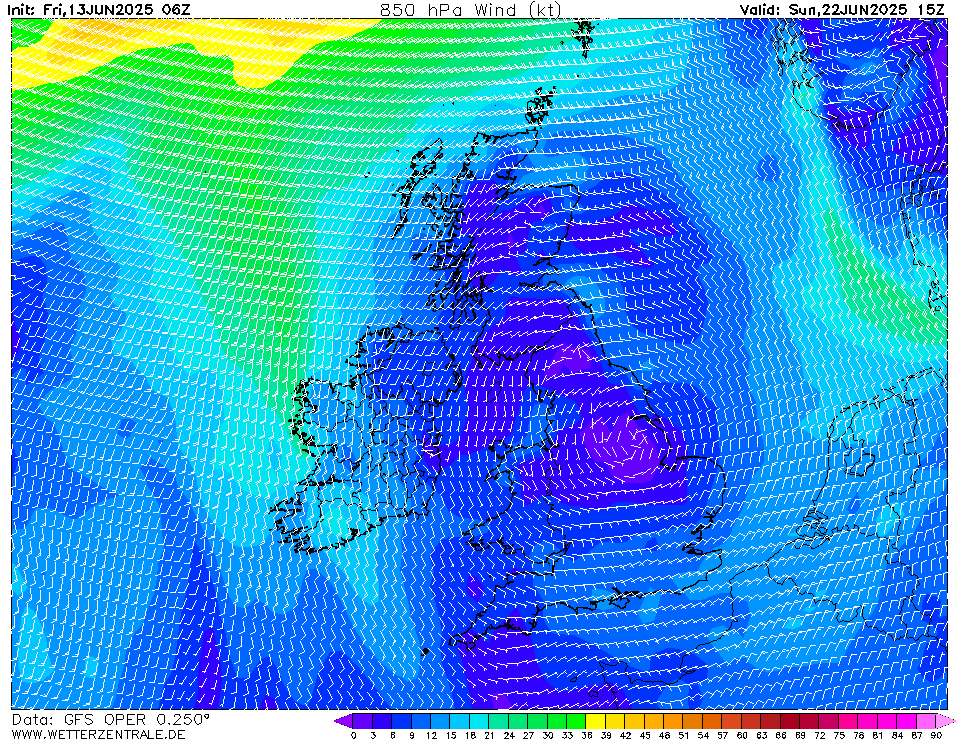Click the legend value '21'
The image size is (959, 741).
tap(489, 735)
